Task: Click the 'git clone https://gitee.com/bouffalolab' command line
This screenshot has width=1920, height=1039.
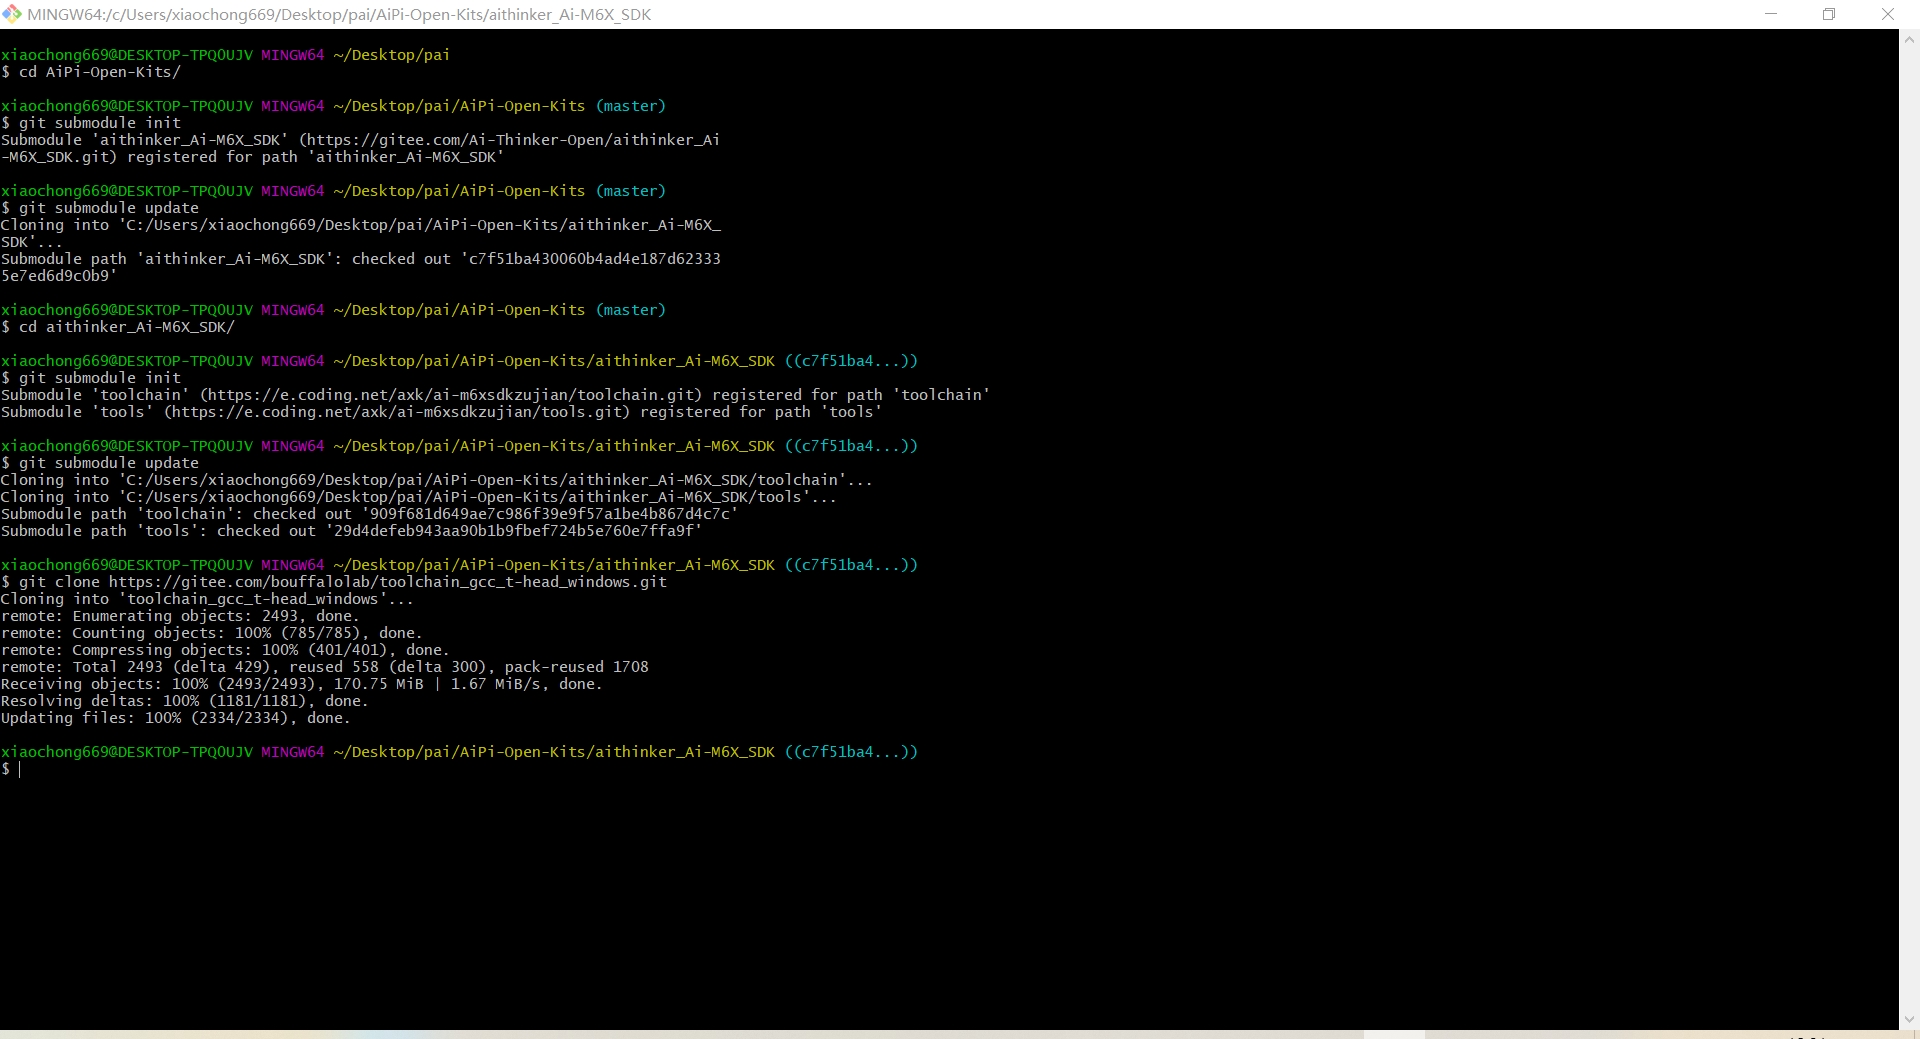Action: click(x=334, y=582)
